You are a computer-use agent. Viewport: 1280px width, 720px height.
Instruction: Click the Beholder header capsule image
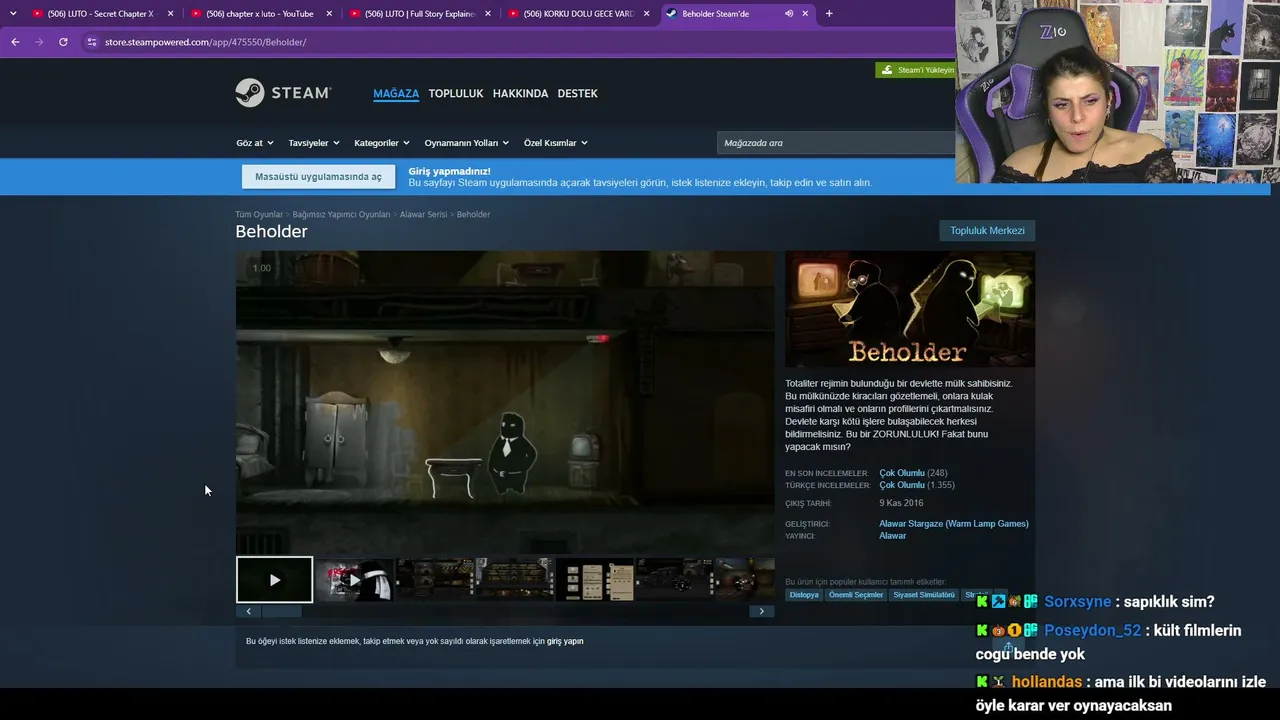coord(910,309)
